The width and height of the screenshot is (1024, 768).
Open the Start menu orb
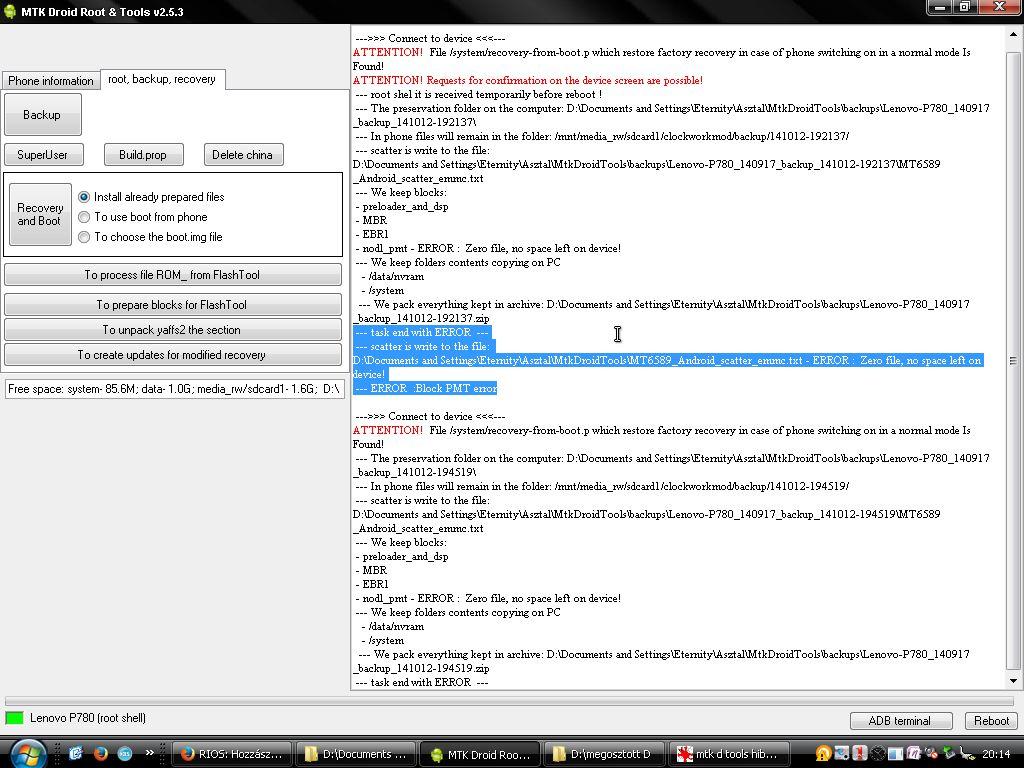coord(27,754)
